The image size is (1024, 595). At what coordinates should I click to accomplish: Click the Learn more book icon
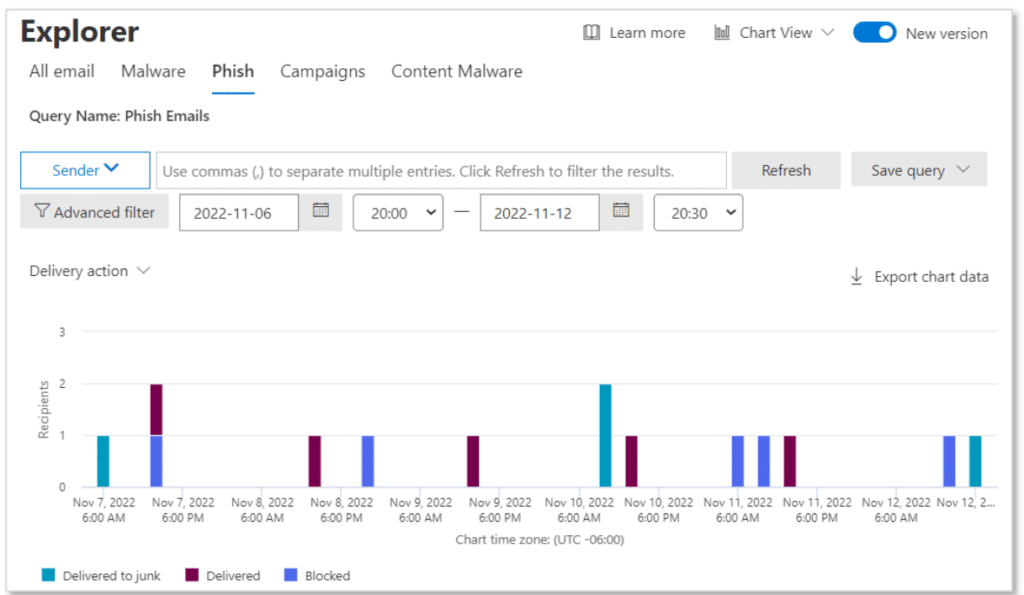click(592, 33)
